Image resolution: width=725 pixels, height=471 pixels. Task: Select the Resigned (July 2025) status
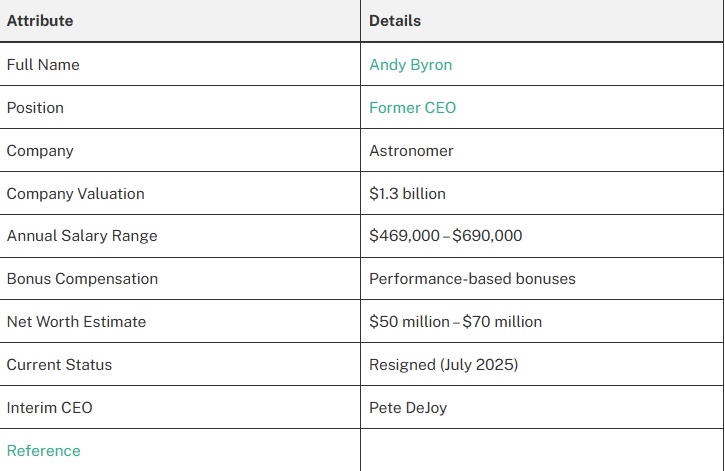click(x=443, y=365)
